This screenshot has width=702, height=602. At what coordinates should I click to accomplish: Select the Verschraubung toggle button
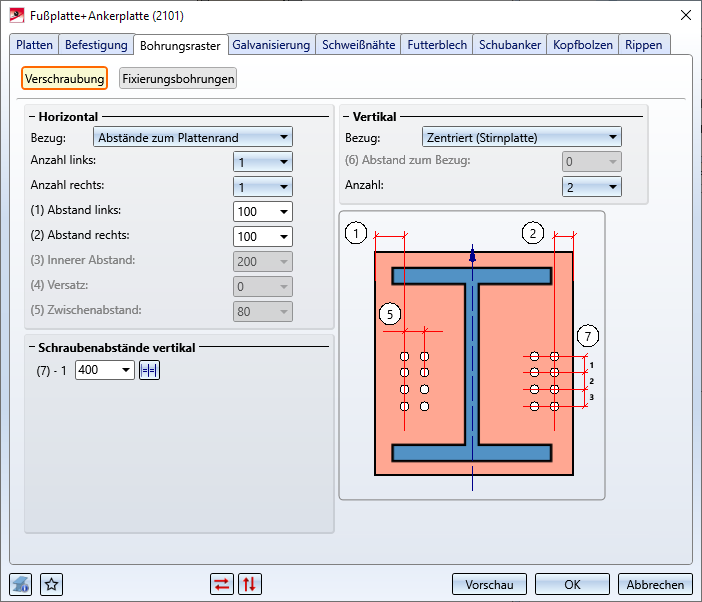point(64,78)
